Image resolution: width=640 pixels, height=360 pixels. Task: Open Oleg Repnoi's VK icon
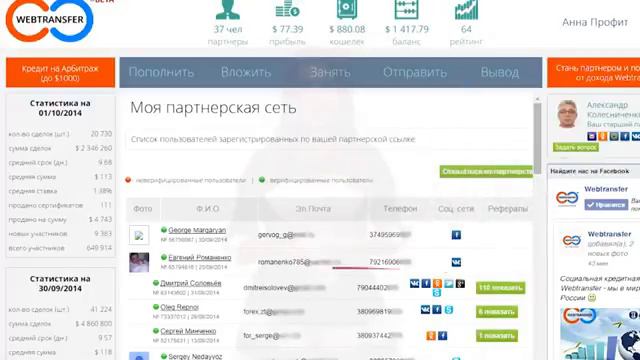[x=425, y=310]
